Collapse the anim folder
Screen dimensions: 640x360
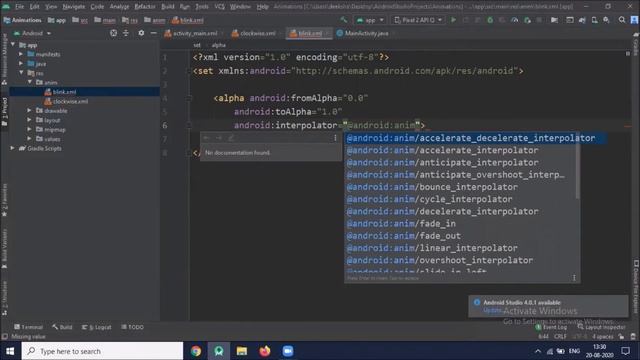click(x=30, y=82)
